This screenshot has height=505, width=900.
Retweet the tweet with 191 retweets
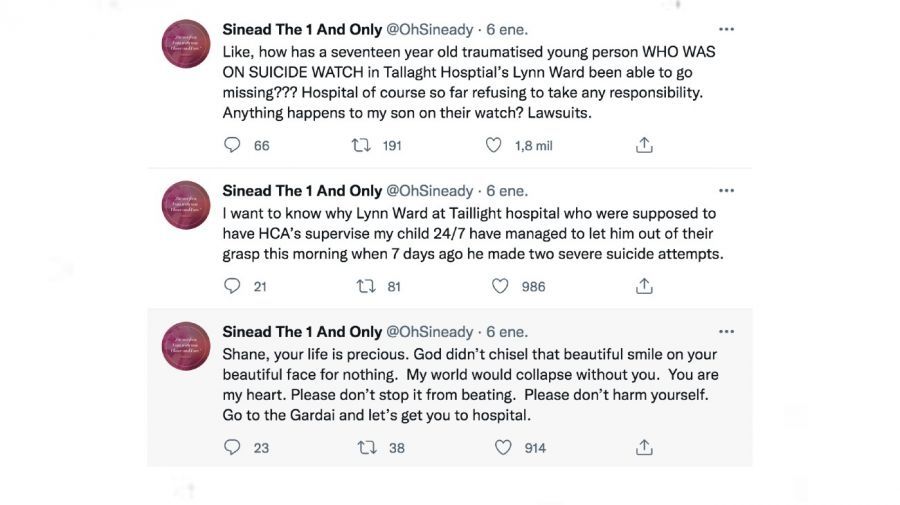(362, 145)
